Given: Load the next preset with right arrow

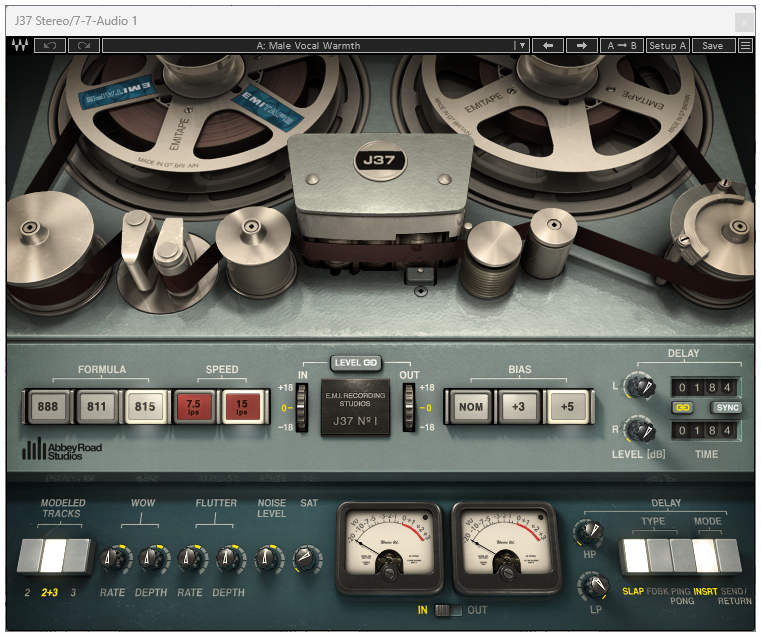Looking at the screenshot, I should [580, 46].
